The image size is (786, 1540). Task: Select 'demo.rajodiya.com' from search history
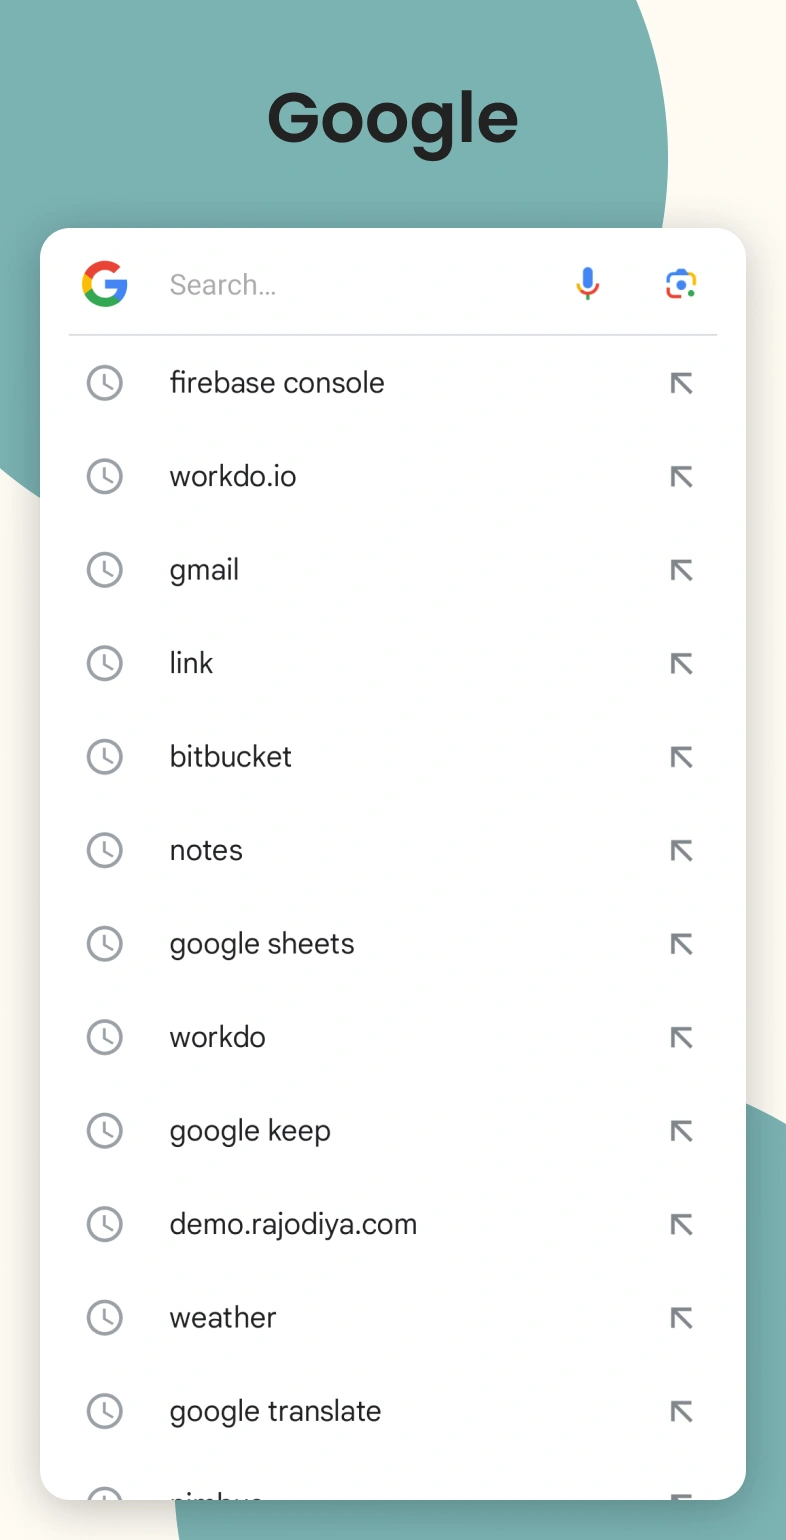[293, 1224]
